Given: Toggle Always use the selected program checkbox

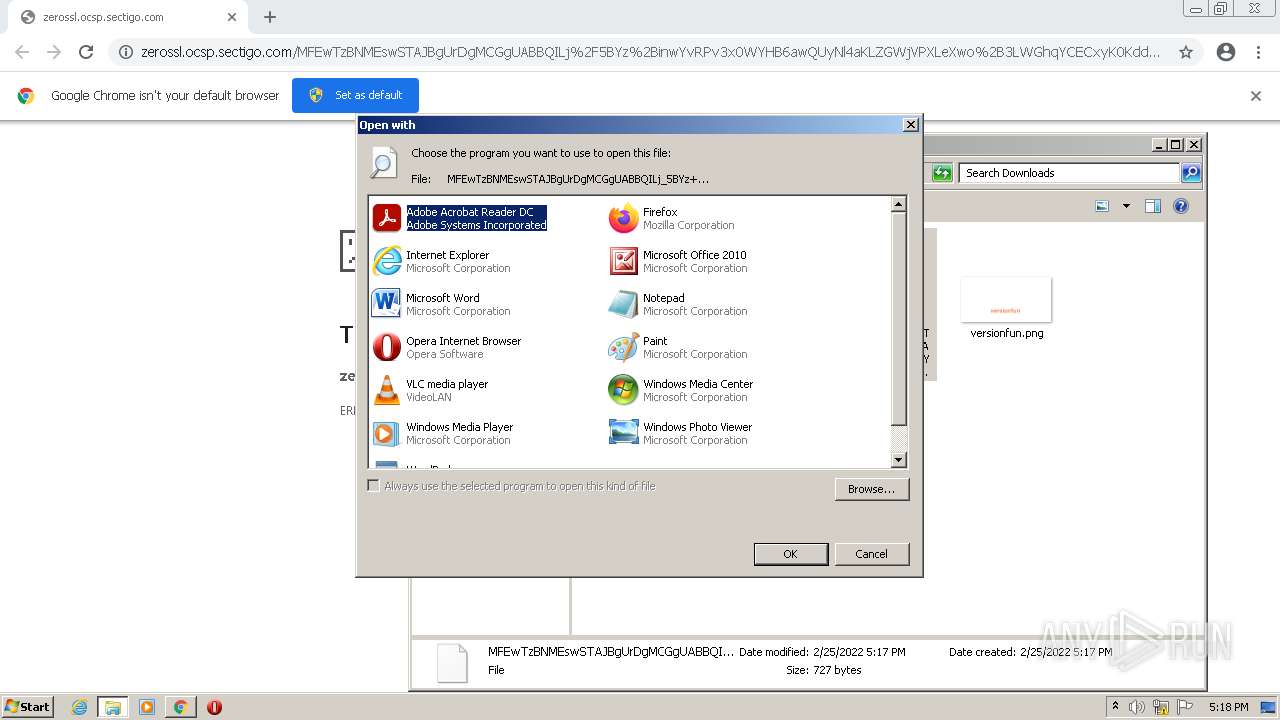Looking at the screenshot, I should pos(374,486).
